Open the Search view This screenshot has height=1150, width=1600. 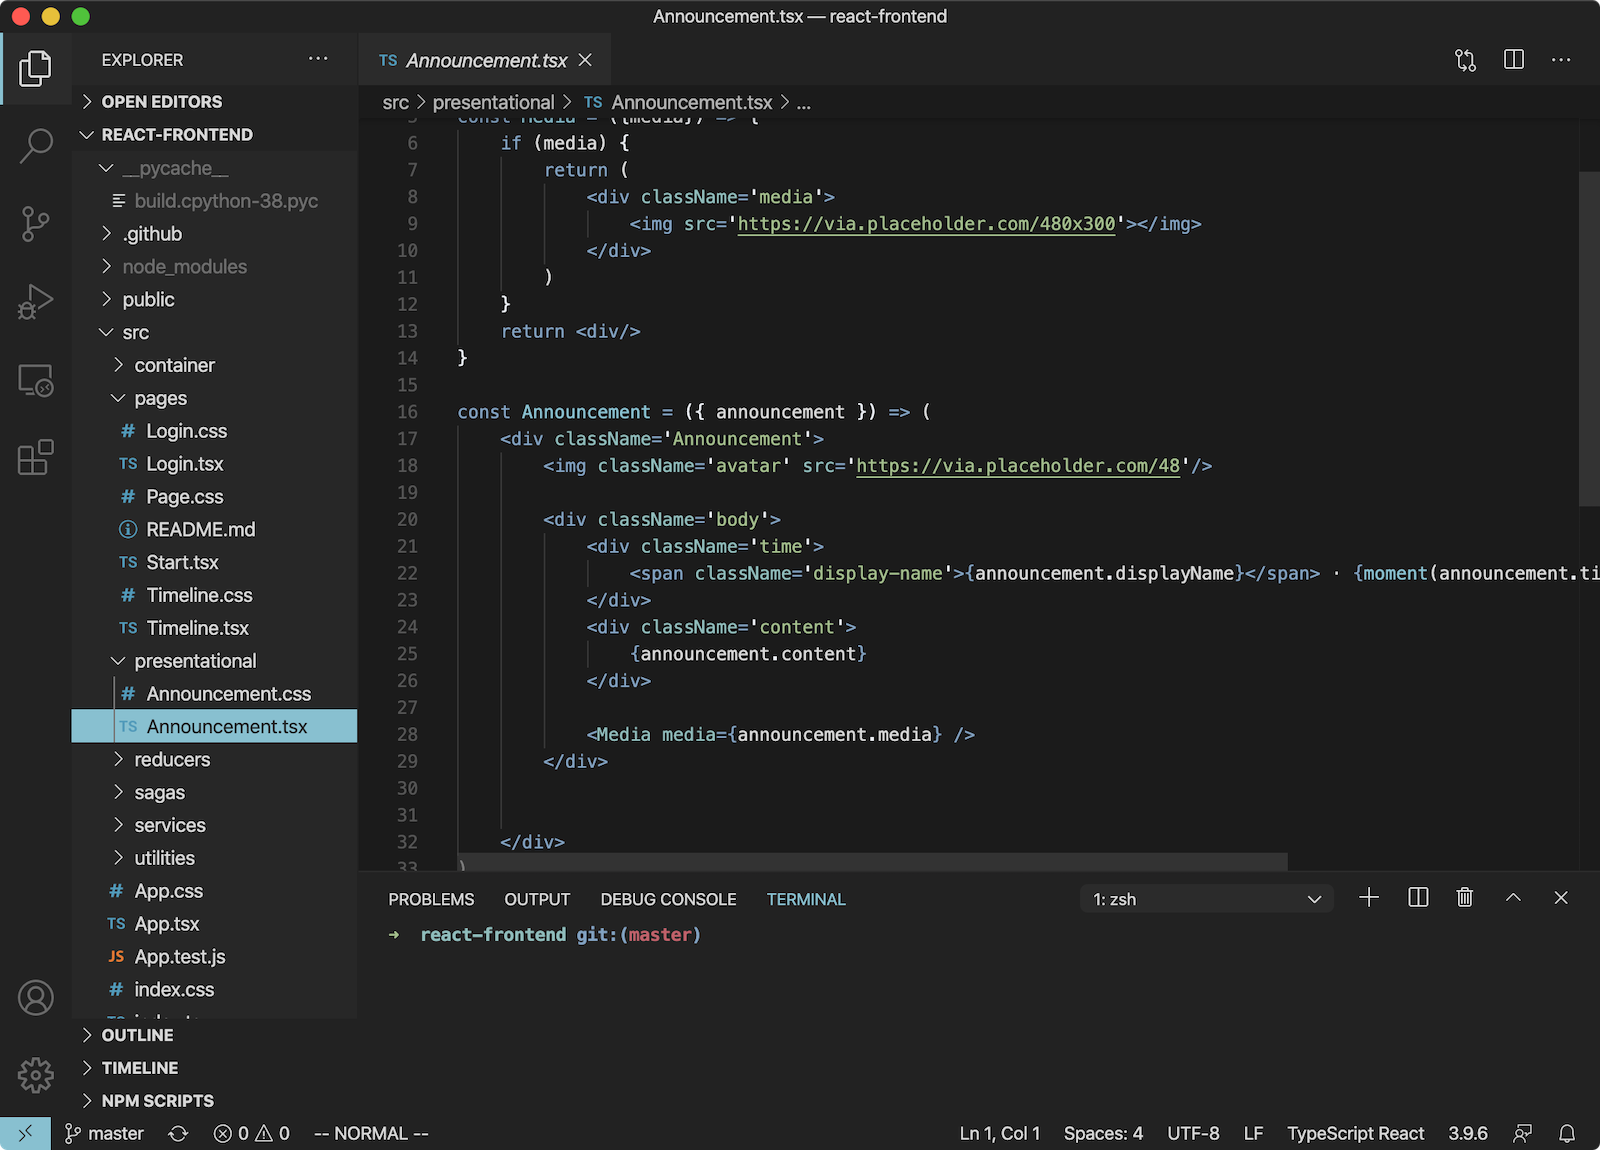pyautogui.click(x=36, y=146)
